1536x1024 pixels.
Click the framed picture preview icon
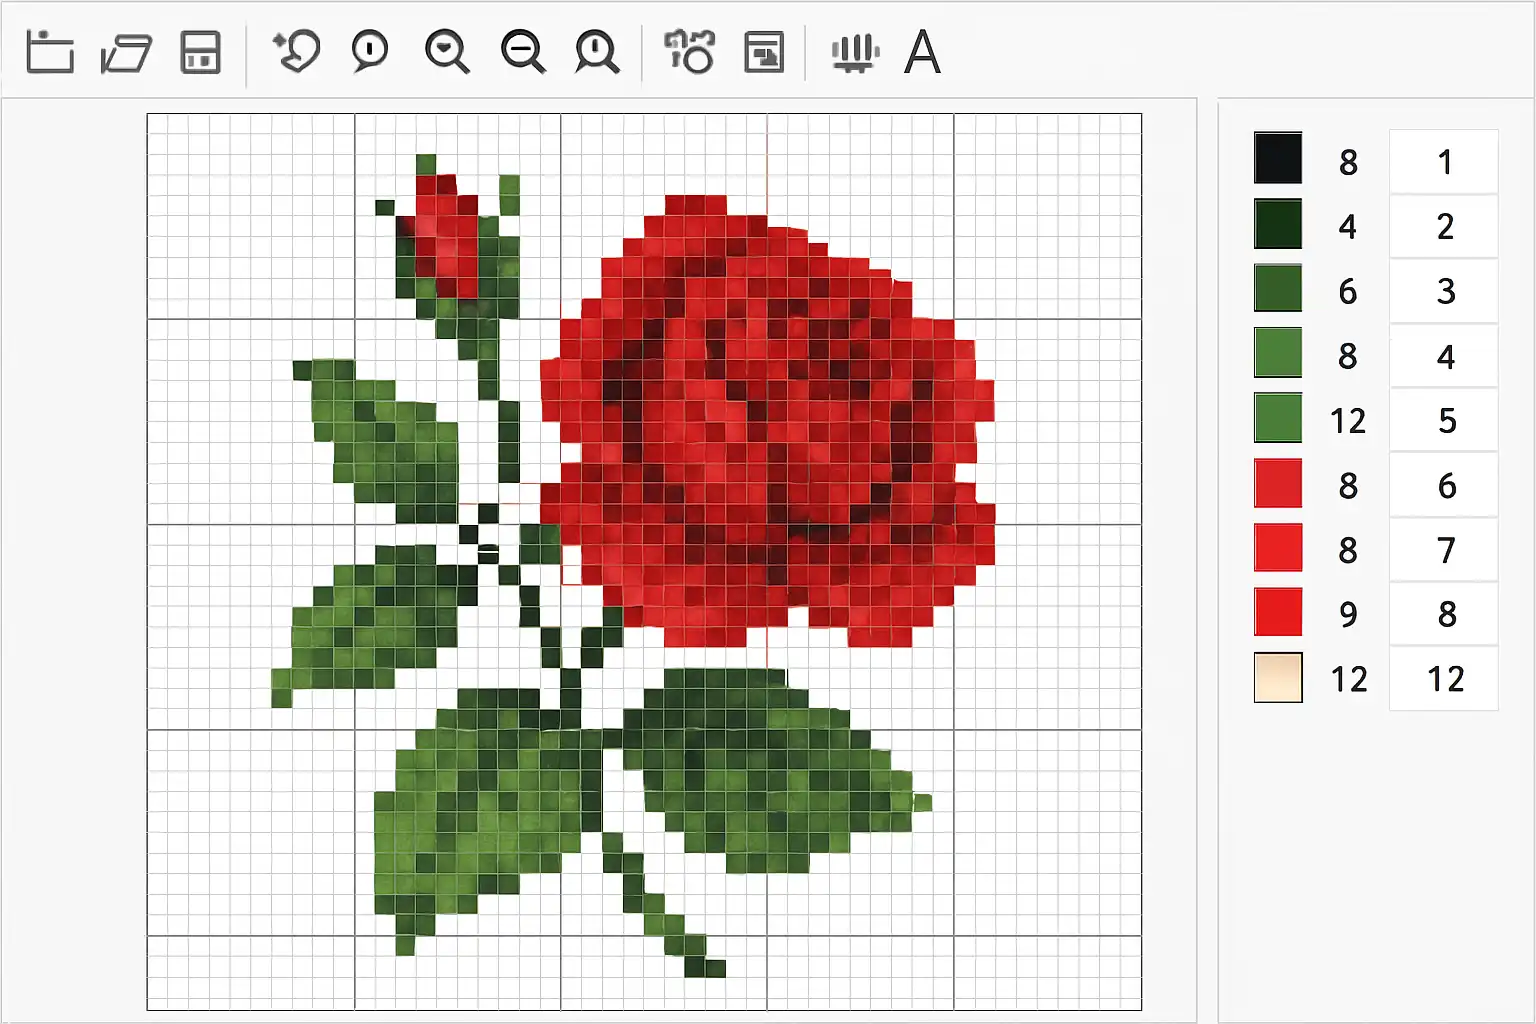coord(764,52)
